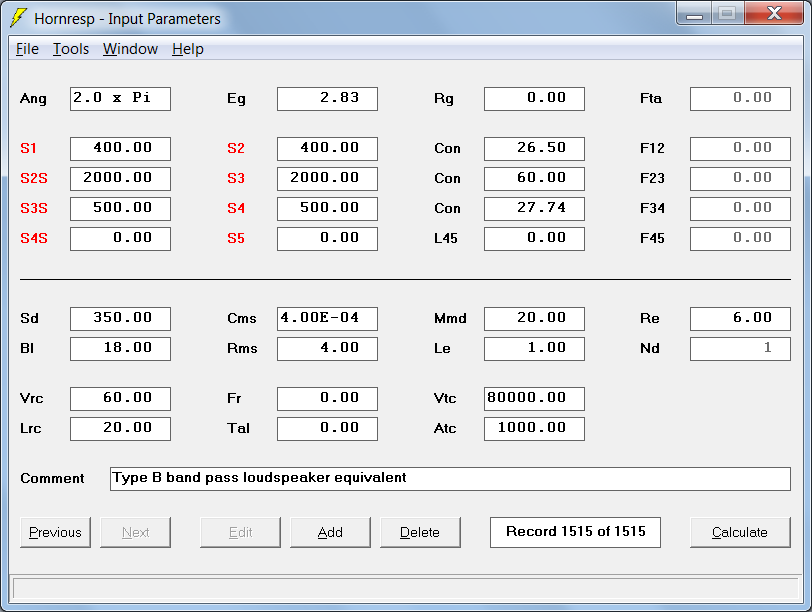
Task: Click the red S2 label
Action: 236,149
